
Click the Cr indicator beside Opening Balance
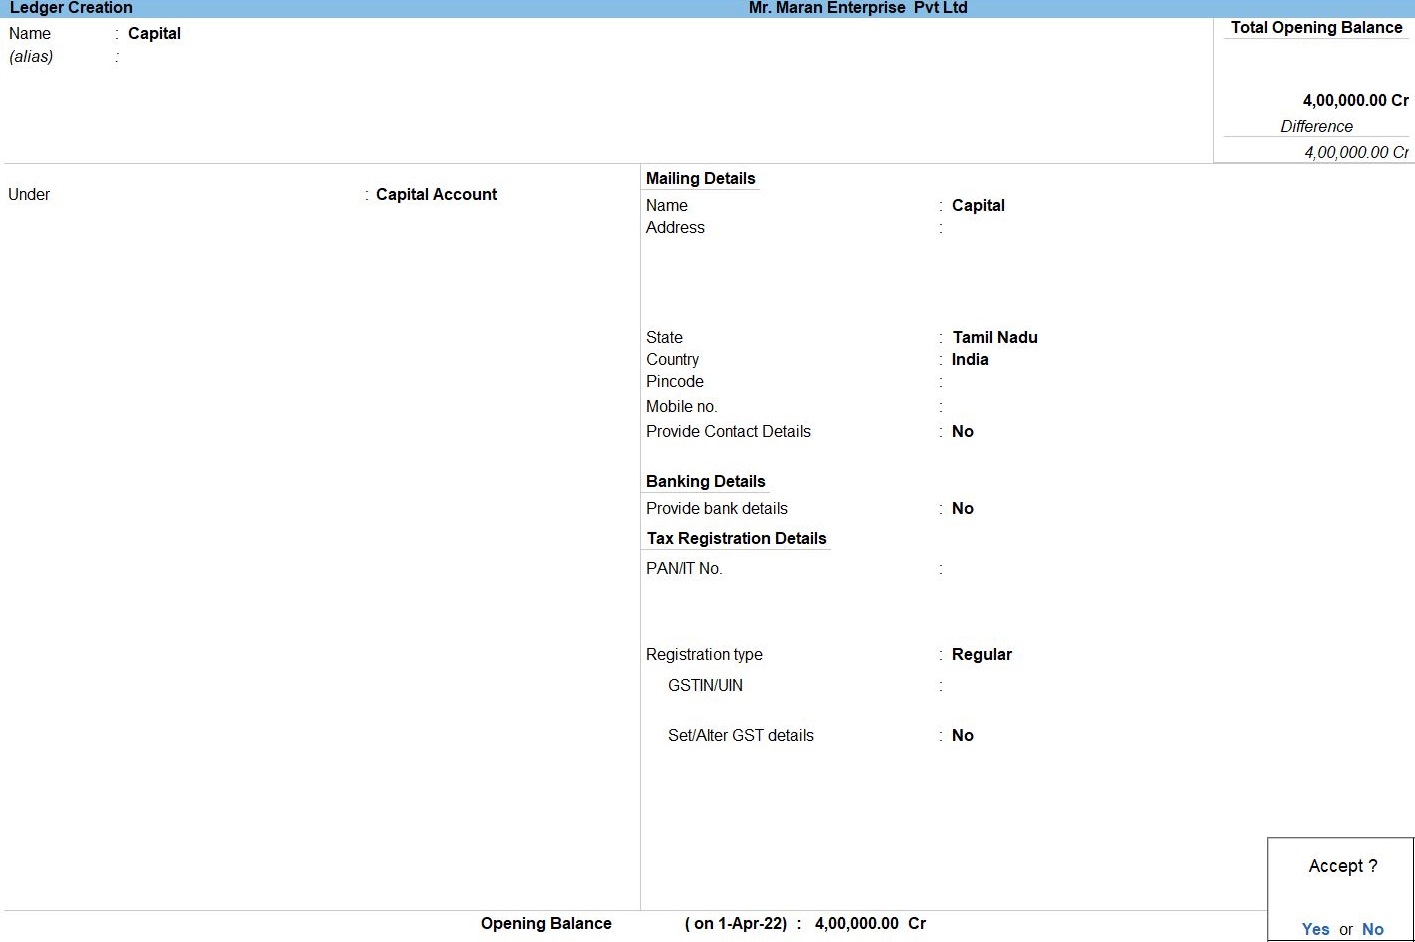click(x=917, y=923)
